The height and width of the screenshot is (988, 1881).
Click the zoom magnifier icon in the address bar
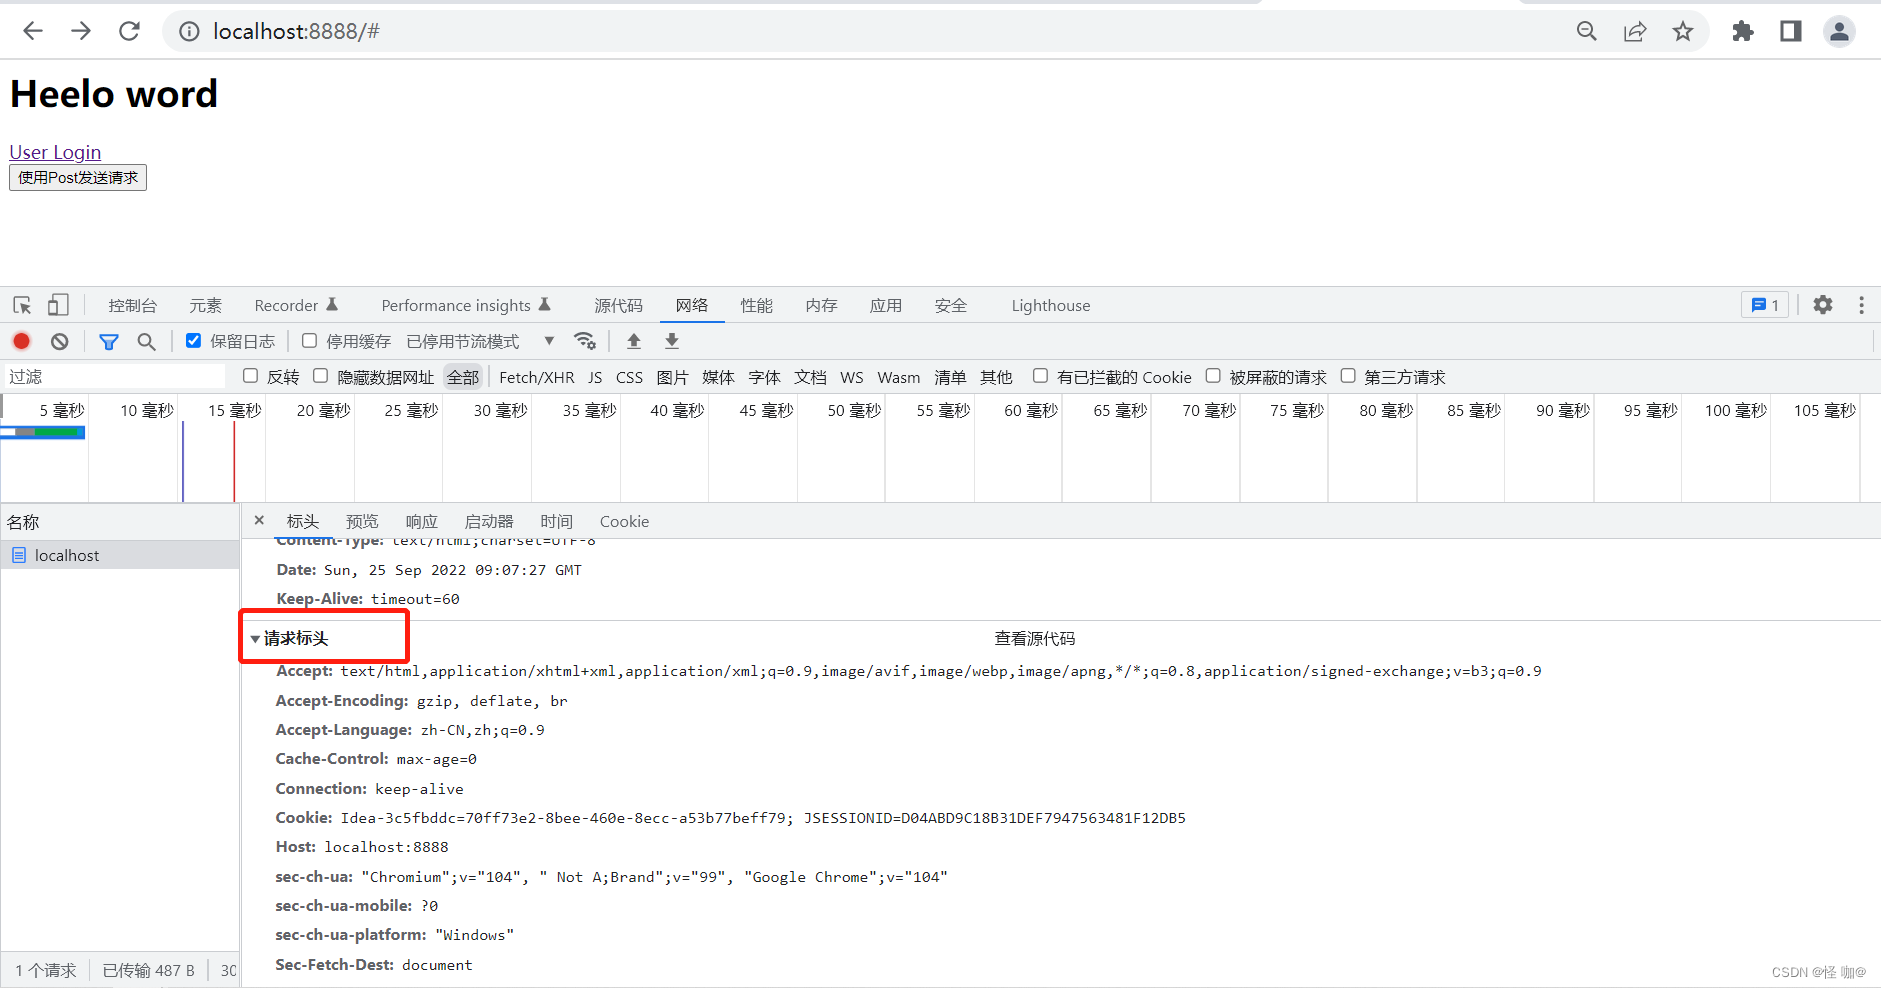(1587, 31)
